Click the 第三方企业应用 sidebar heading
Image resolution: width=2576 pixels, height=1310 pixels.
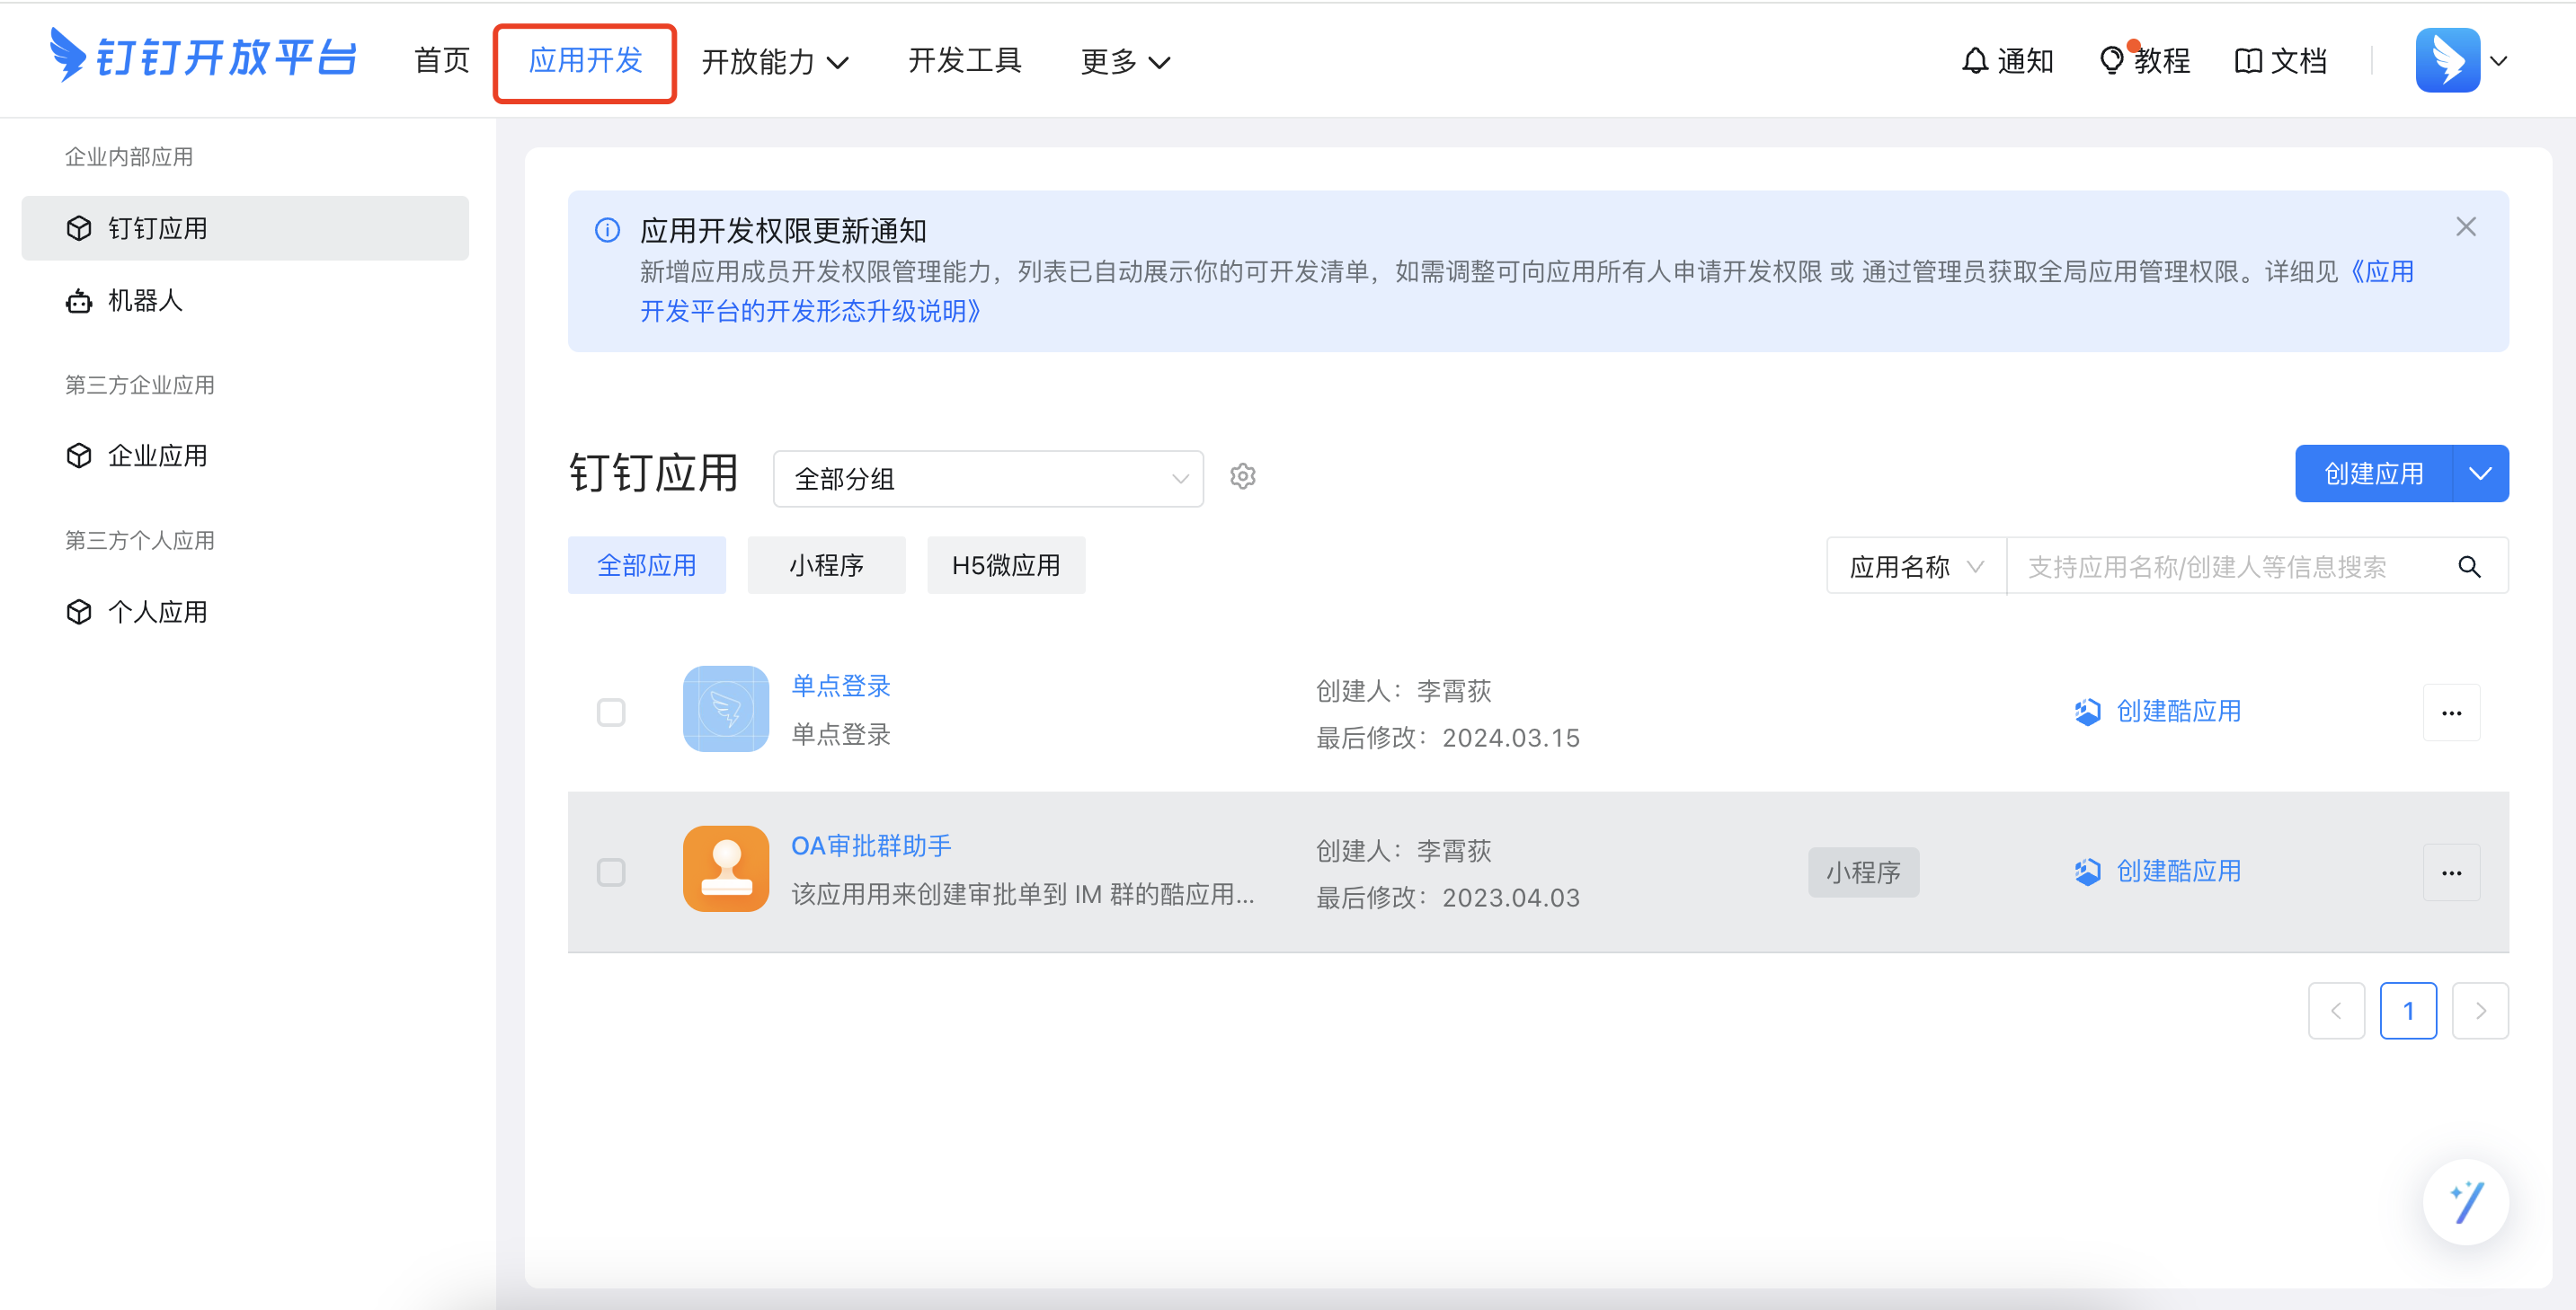pos(140,385)
